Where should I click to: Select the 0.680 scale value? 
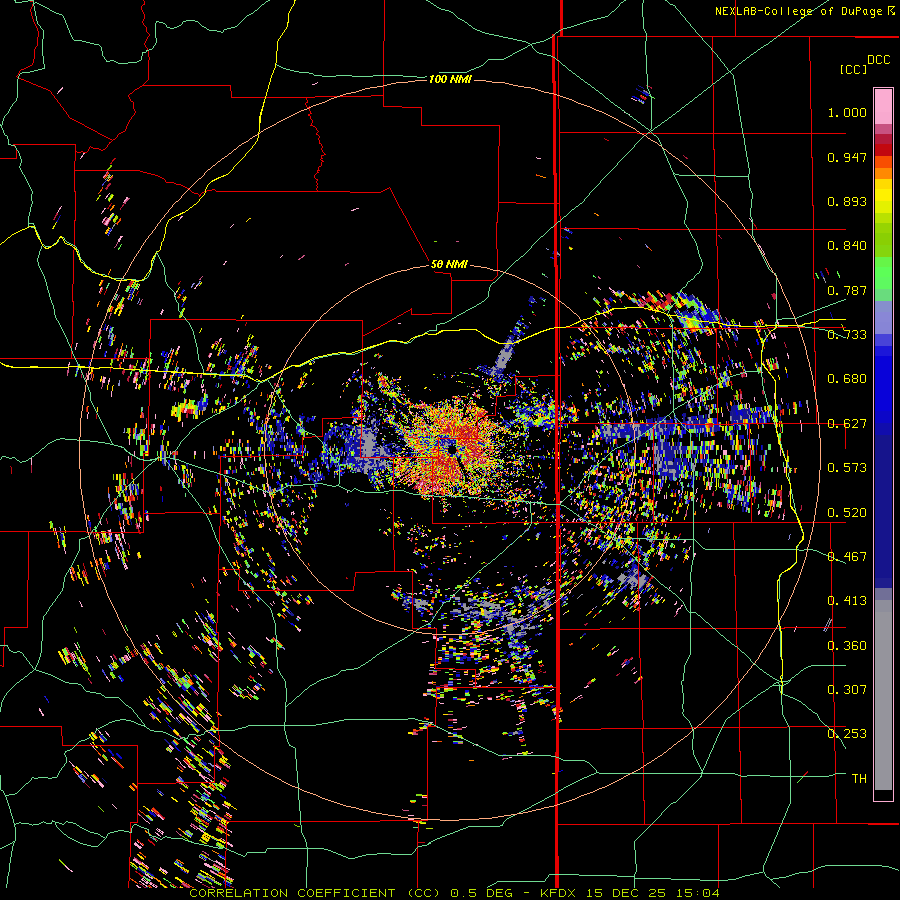847,379
